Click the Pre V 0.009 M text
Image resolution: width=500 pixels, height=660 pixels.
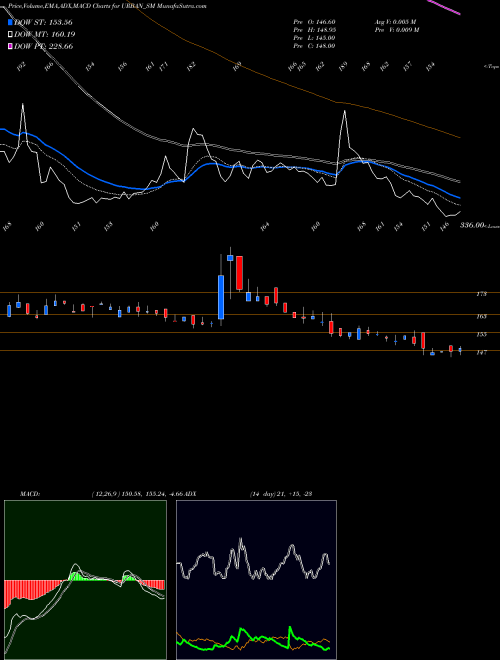click(396, 30)
